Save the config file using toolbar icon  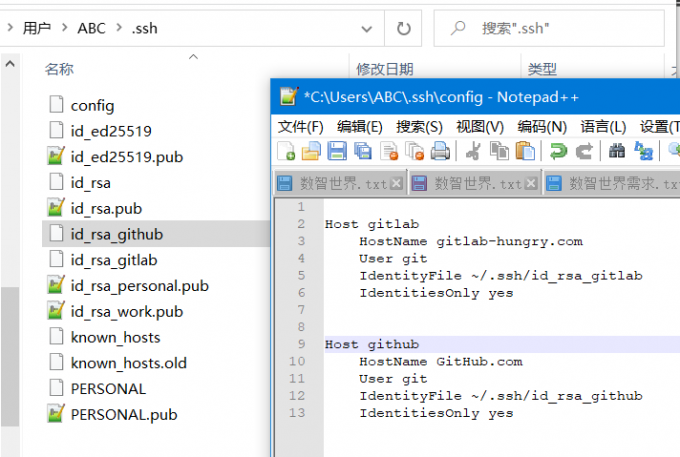pyautogui.click(x=337, y=151)
